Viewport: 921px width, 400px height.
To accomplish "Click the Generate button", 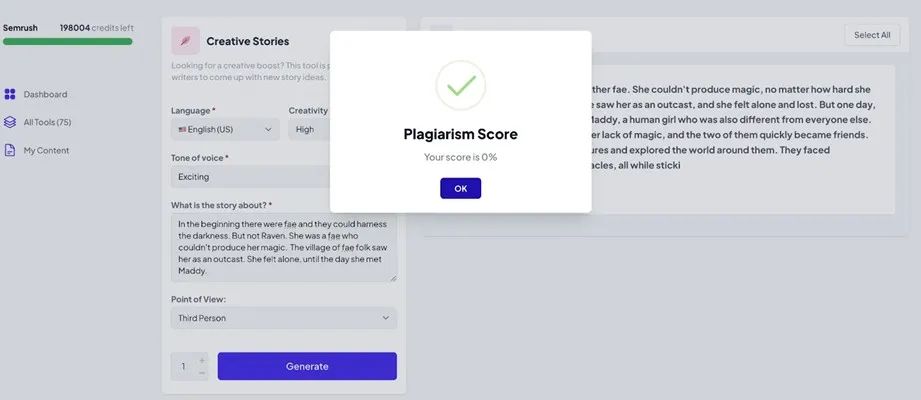I will [x=307, y=366].
